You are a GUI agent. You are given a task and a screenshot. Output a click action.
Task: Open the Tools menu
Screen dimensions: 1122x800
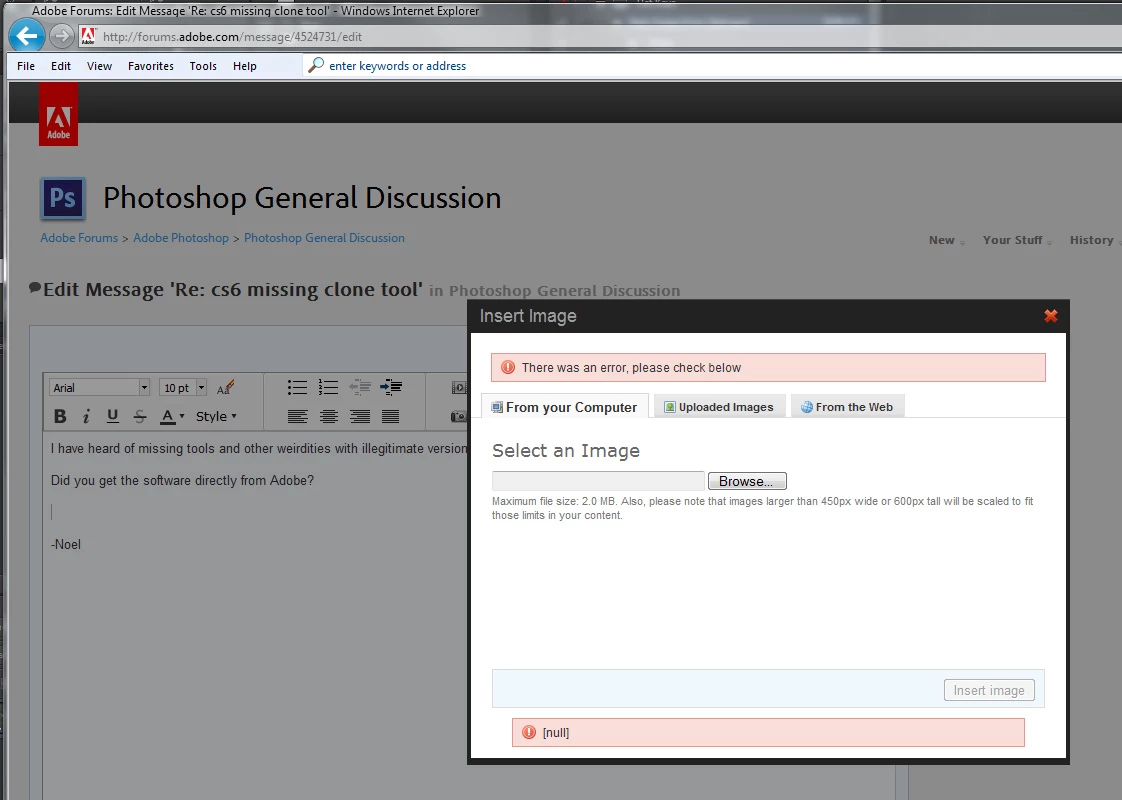click(x=203, y=66)
